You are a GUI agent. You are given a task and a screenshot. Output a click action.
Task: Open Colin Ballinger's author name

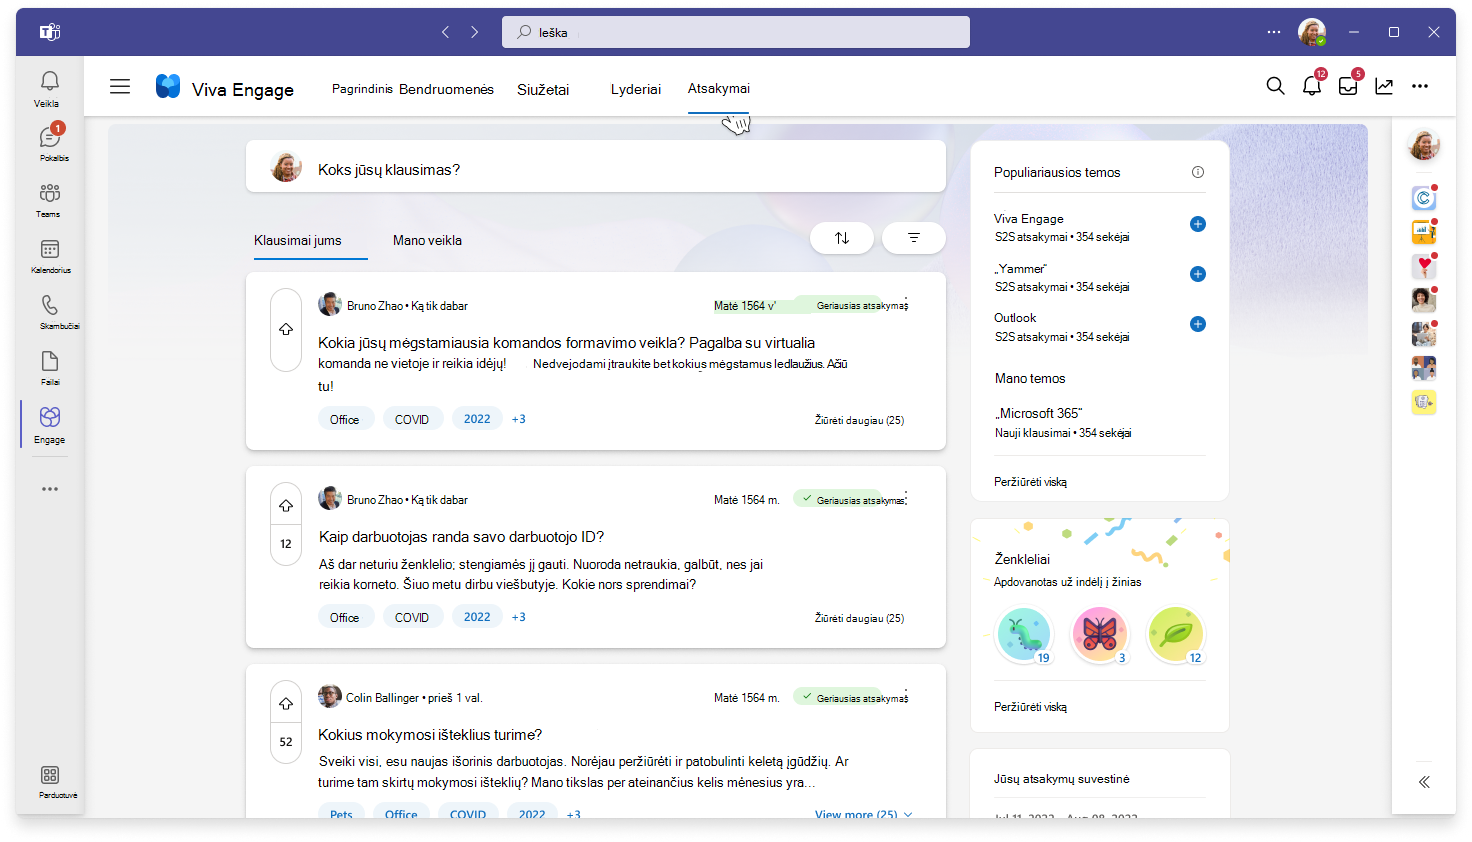382,698
